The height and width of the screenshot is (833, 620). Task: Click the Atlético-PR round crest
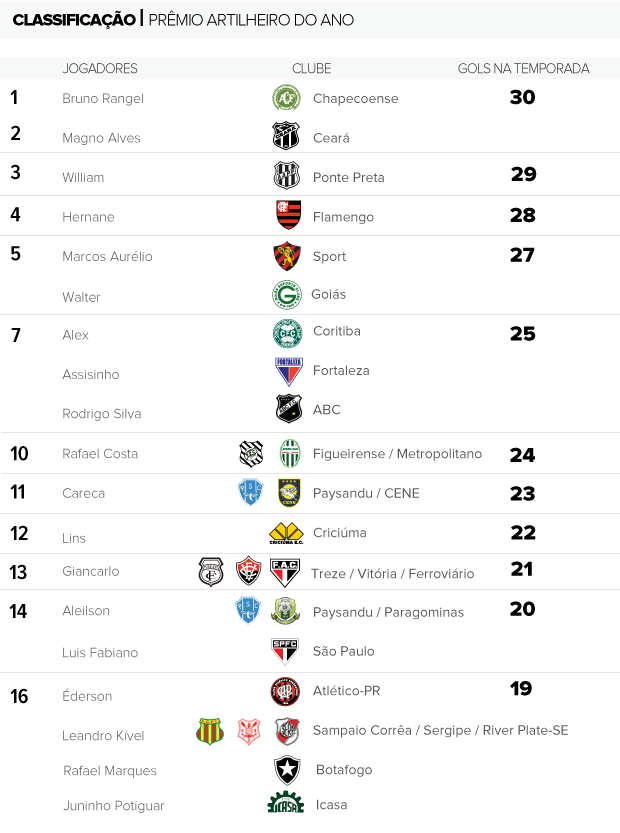(285, 691)
